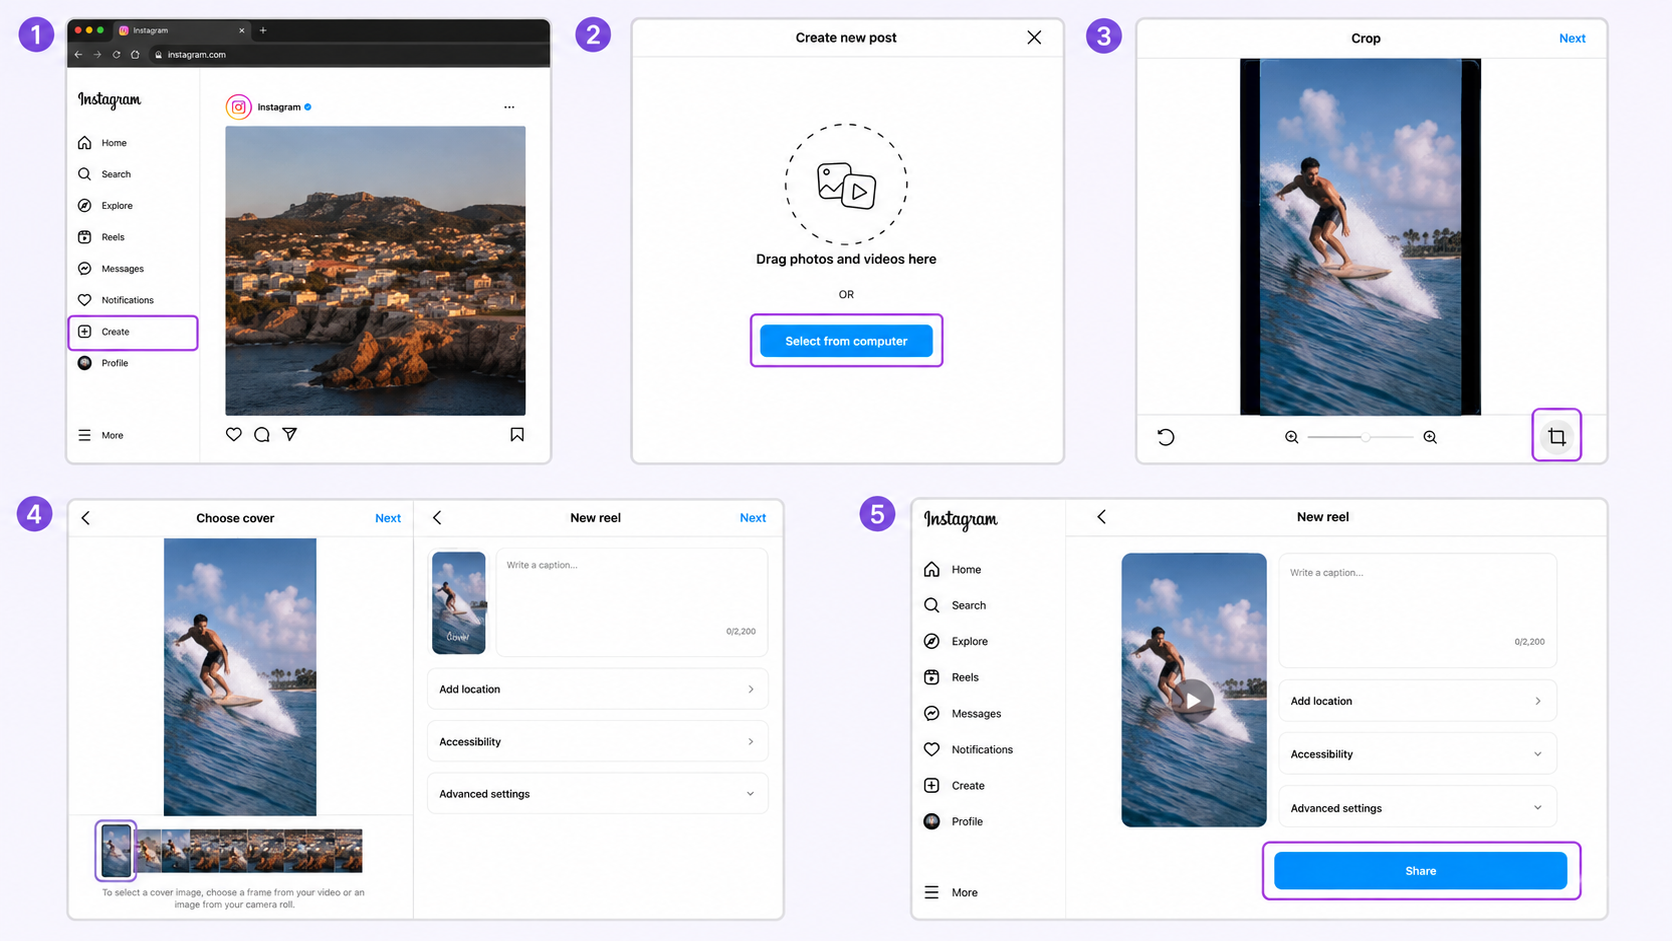Open a new browser tab with plus icon
The height and width of the screenshot is (941, 1672).
coord(263,30)
